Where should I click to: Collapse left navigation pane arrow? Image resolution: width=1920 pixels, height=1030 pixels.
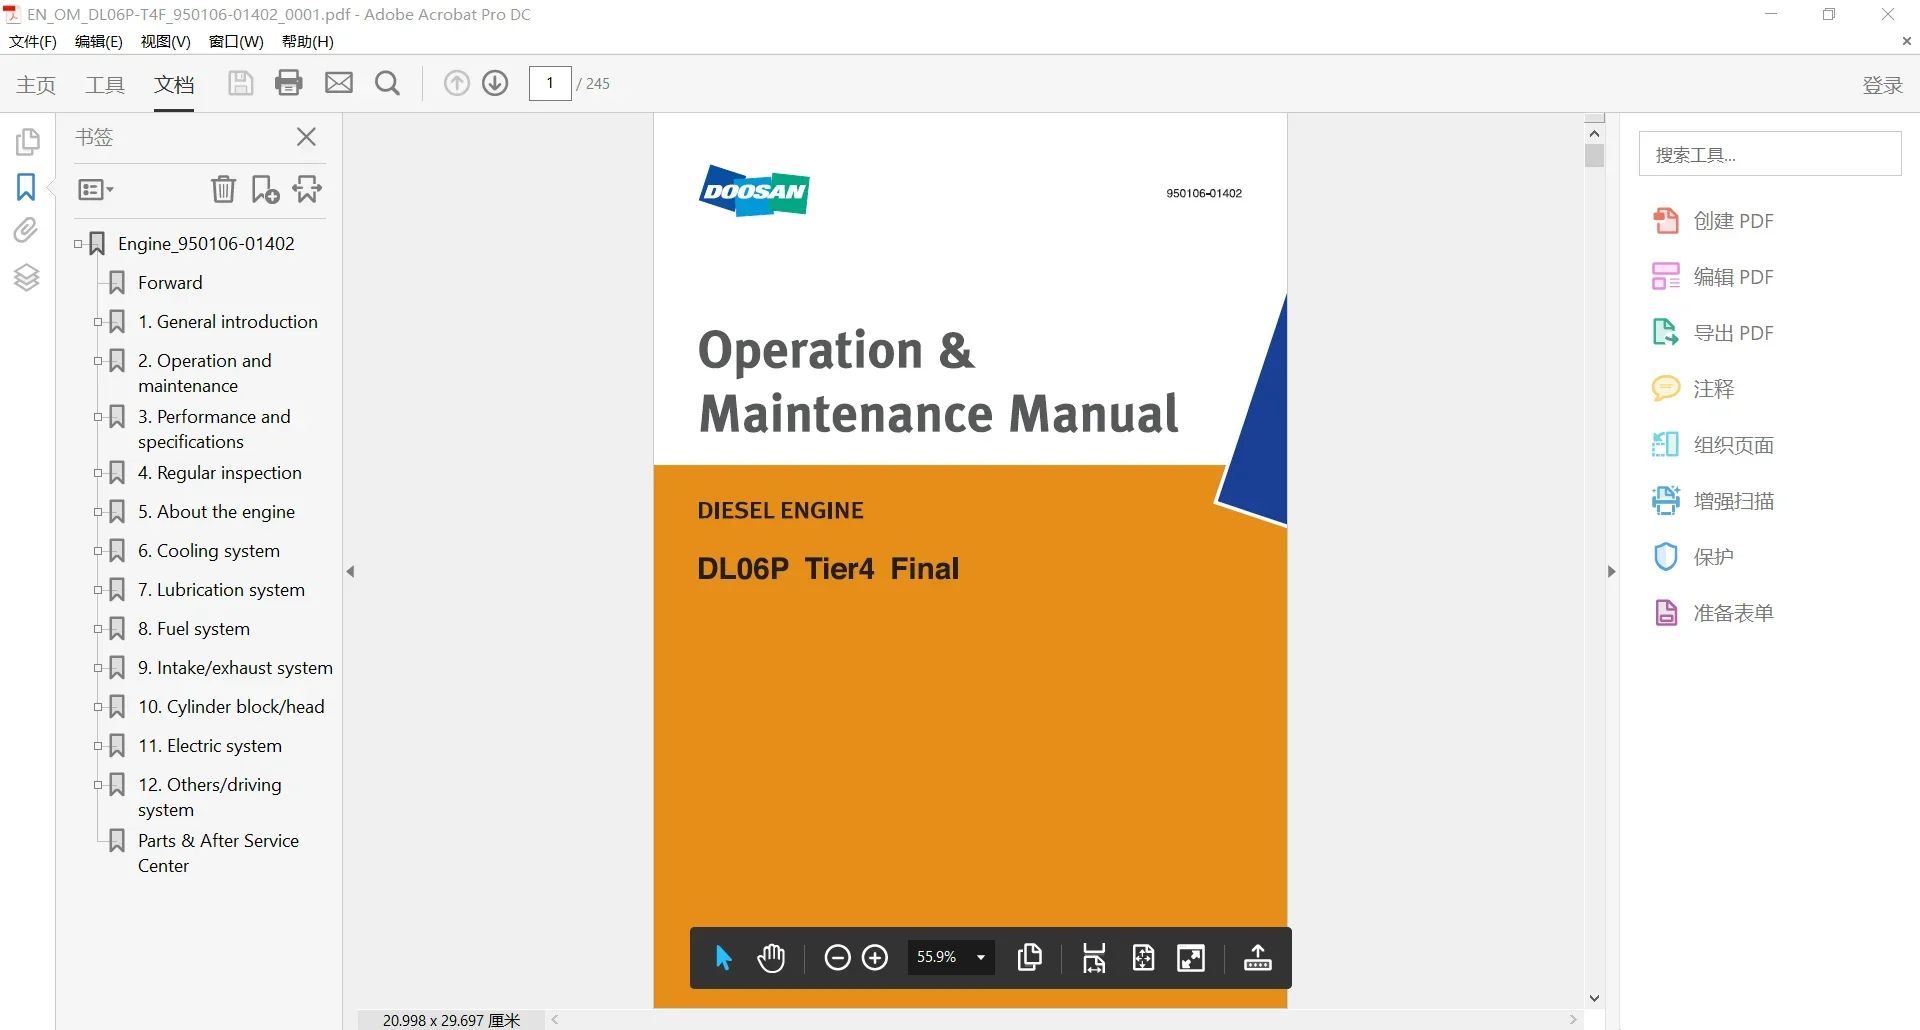(x=350, y=572)
